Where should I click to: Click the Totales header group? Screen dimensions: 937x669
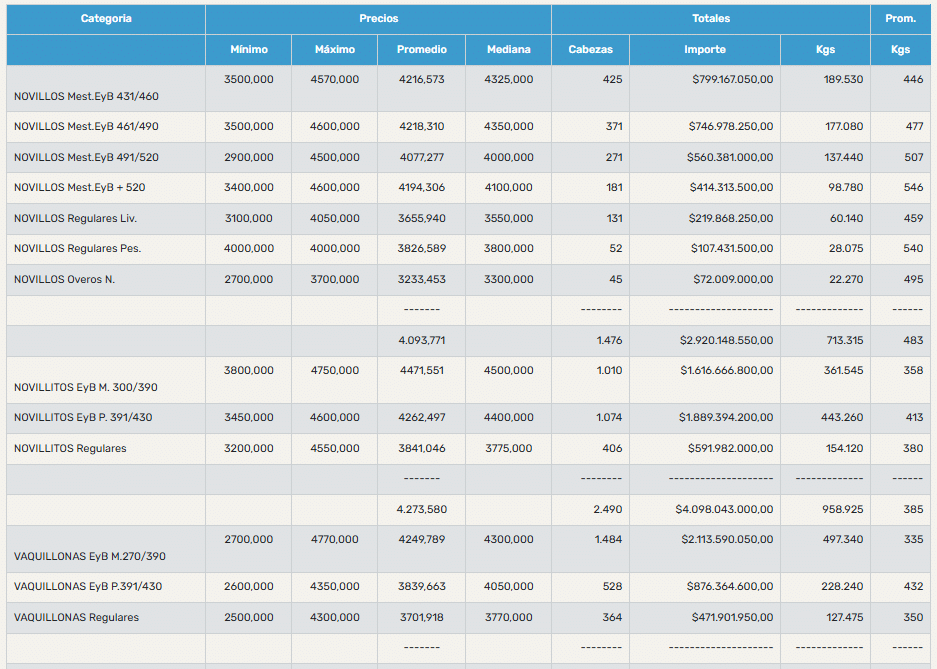(x=710, y=19)
